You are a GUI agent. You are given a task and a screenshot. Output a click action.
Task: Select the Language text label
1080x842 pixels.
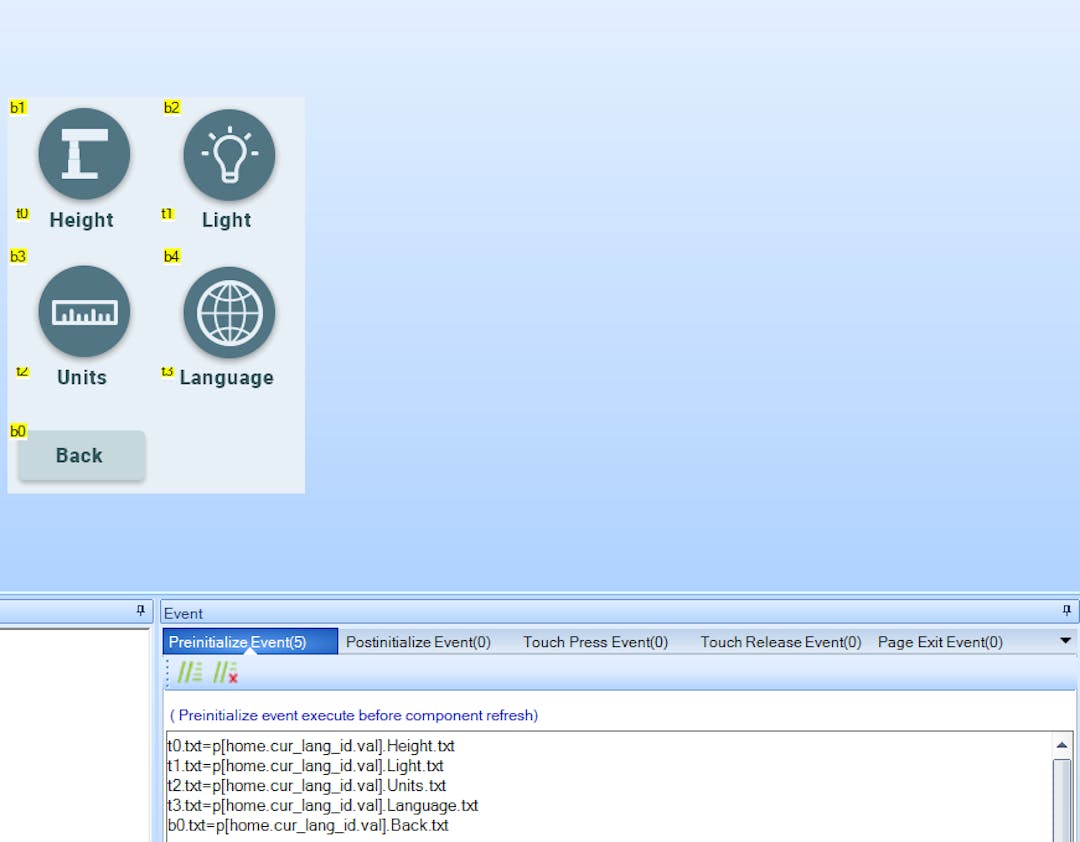(226, 378)
